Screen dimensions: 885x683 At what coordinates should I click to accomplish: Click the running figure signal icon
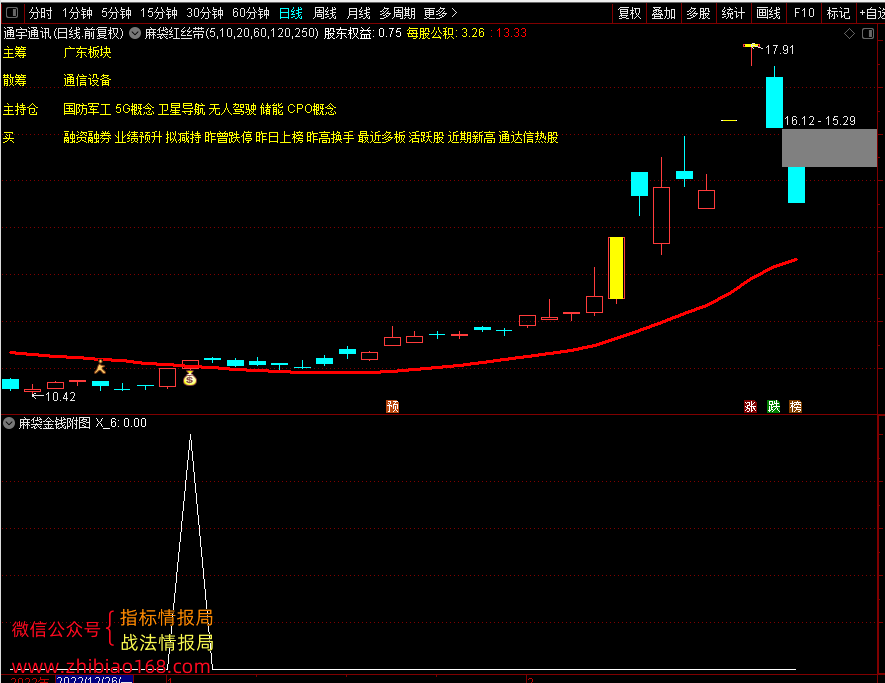[100, 366]
